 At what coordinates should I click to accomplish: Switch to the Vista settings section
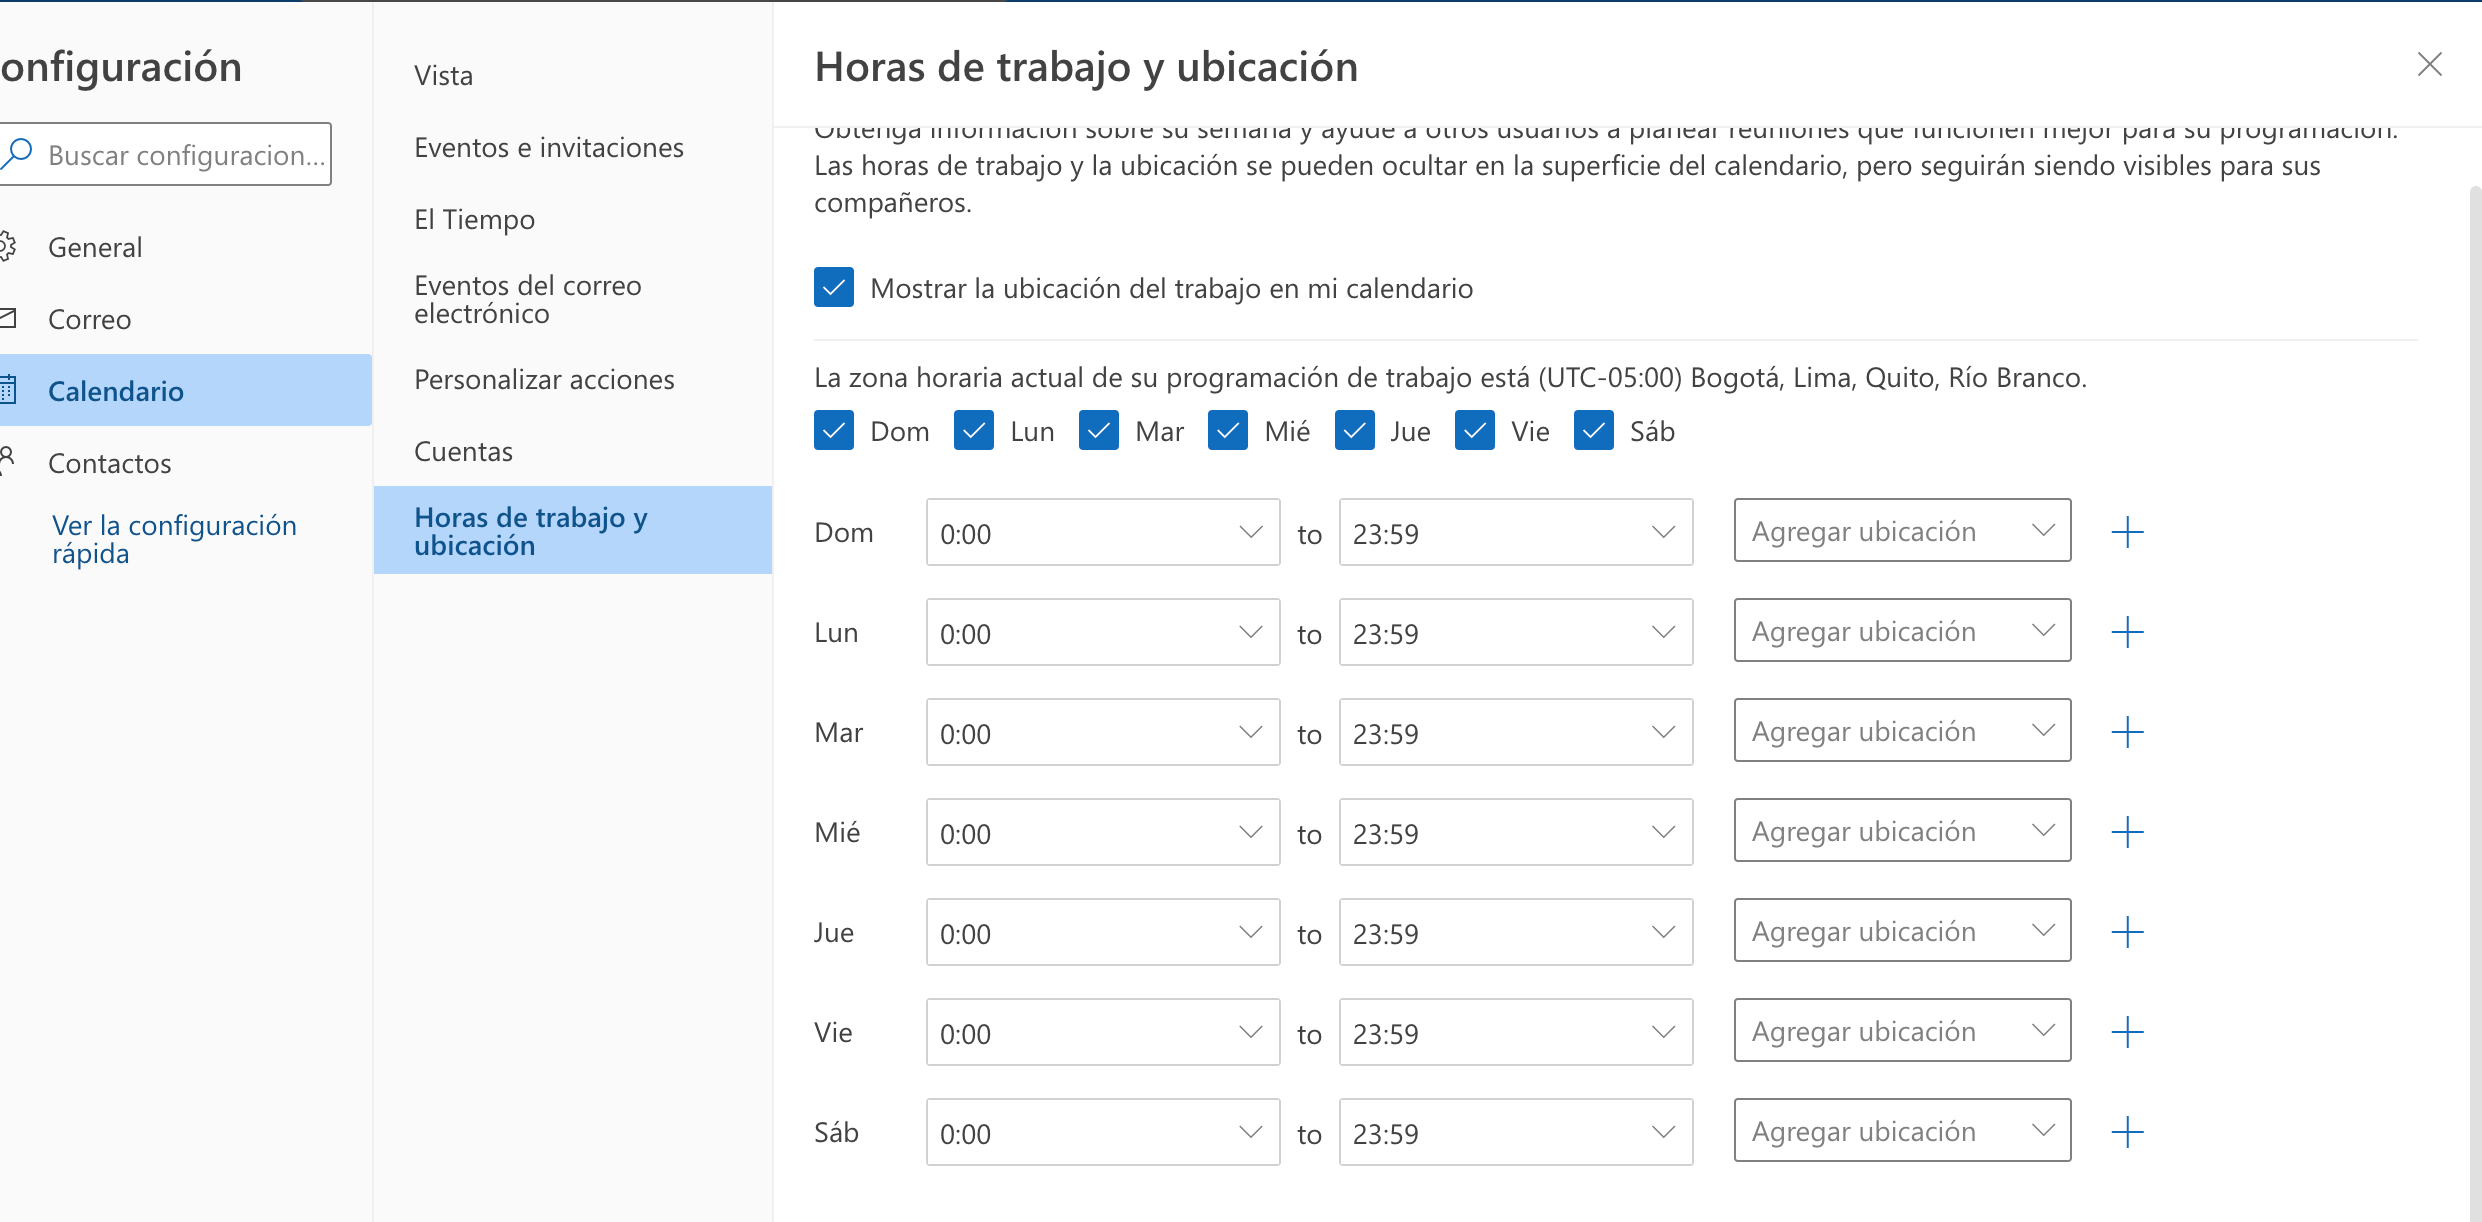click(x=443, y=74)
